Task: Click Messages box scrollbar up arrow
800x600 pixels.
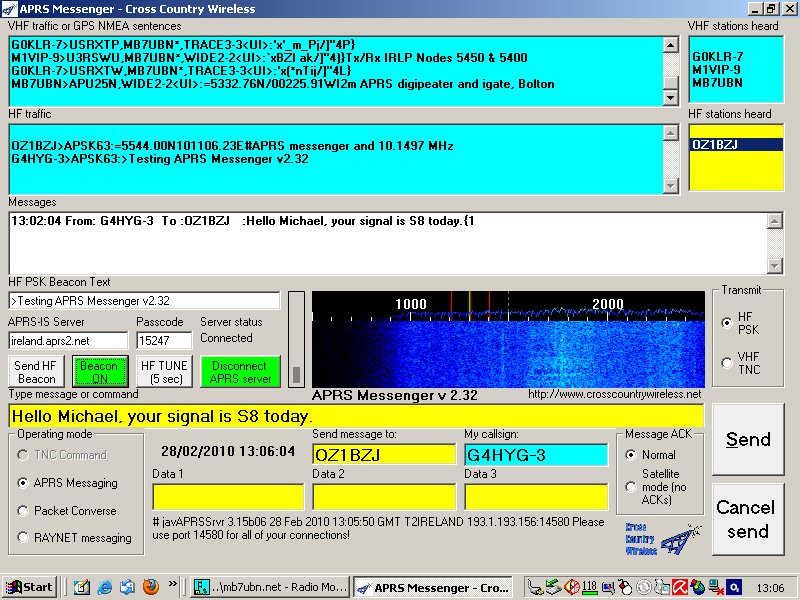Action: click(x=774, y=221)
